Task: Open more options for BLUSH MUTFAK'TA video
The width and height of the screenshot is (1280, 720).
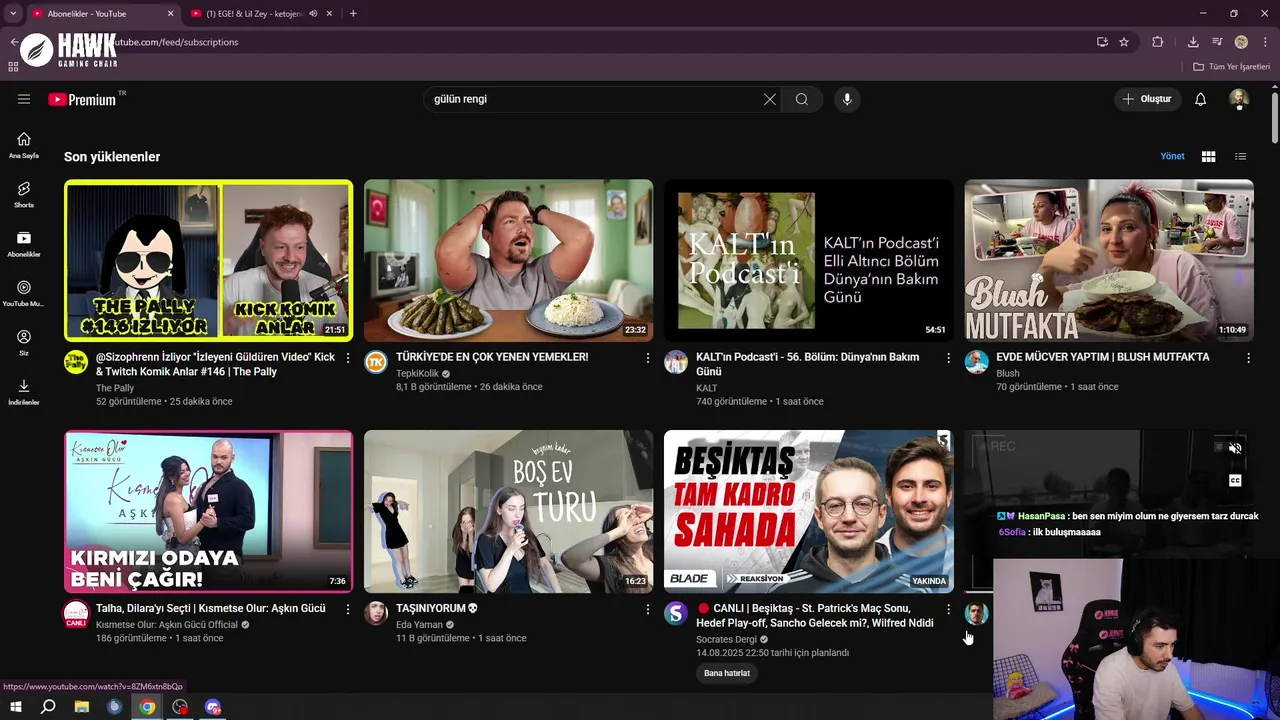Action: (1248, 358)
